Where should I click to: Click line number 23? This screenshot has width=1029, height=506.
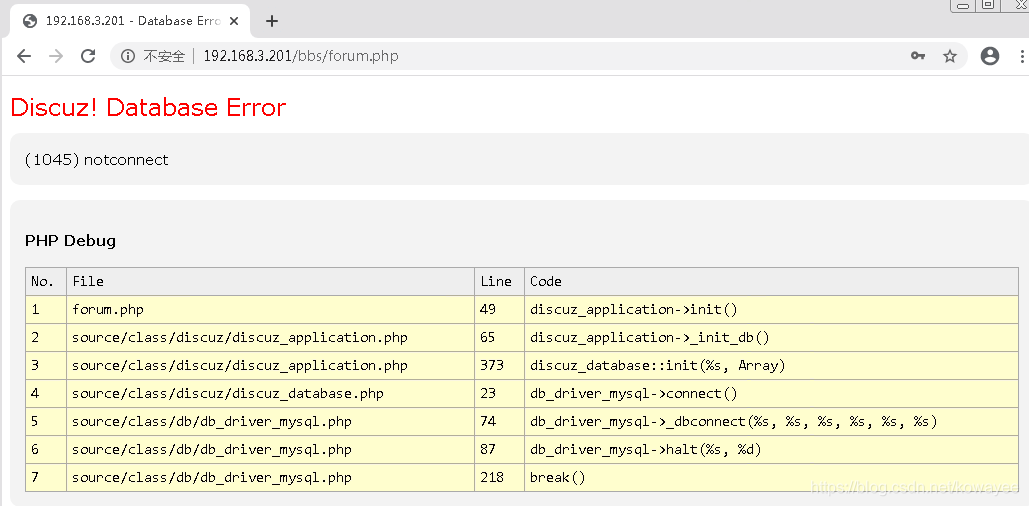(x=499, y=394)
